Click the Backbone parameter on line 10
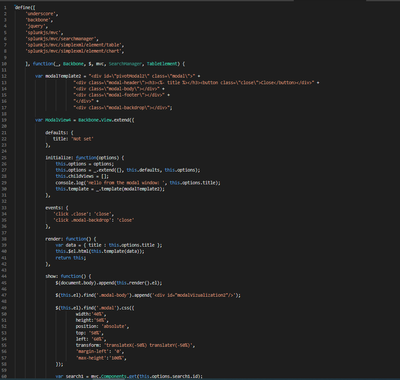The width and height of the screenshot is (400, 380). (73, 64)
